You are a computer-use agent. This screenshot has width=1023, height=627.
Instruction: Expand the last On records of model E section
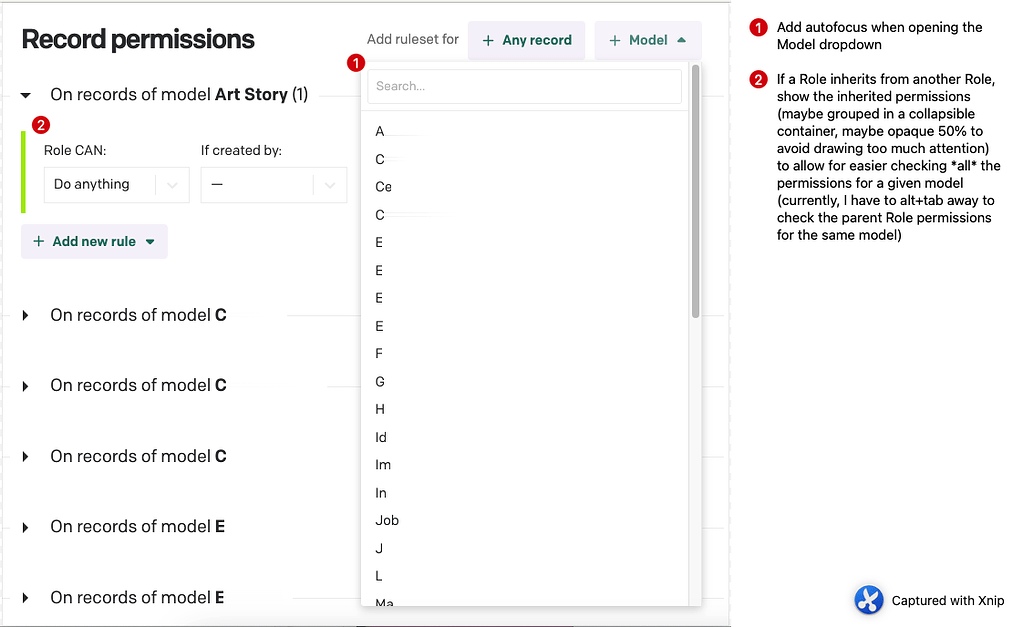coord(24,597)
